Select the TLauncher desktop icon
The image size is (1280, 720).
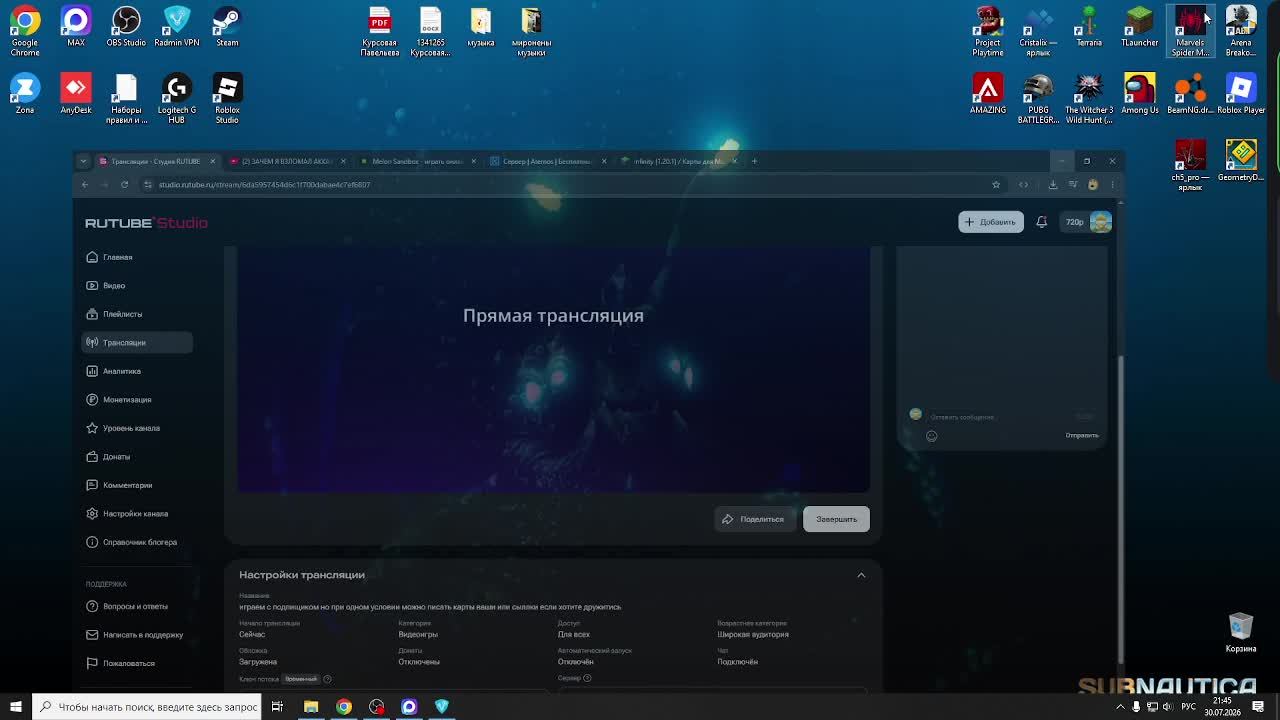[1139, 27]
